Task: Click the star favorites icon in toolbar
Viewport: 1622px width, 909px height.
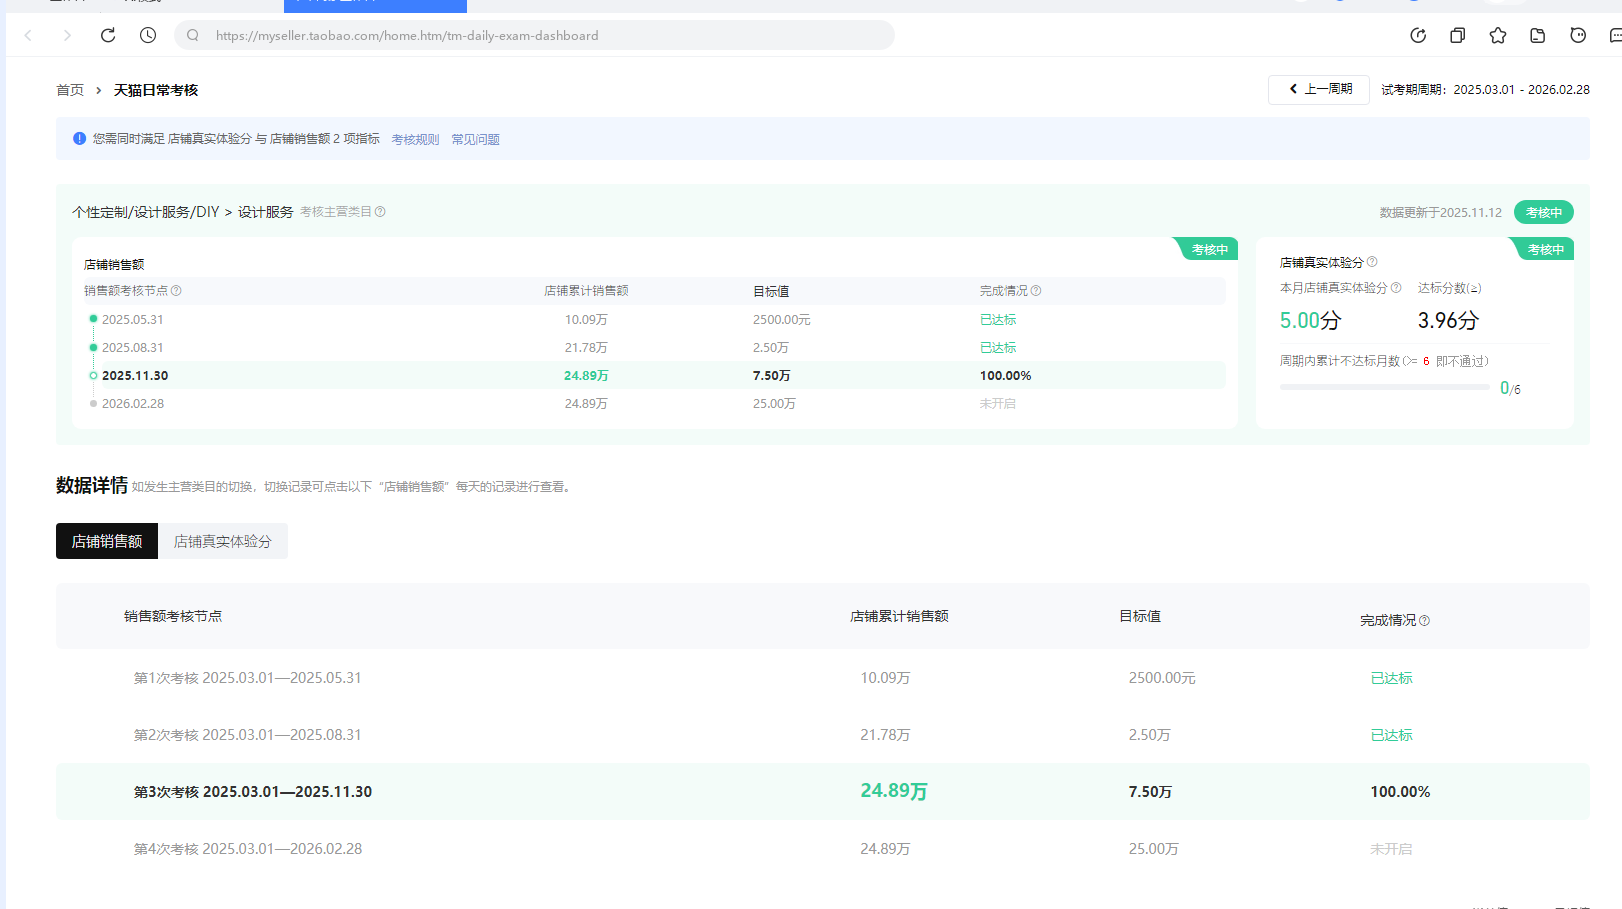Action: [1497, 35]
